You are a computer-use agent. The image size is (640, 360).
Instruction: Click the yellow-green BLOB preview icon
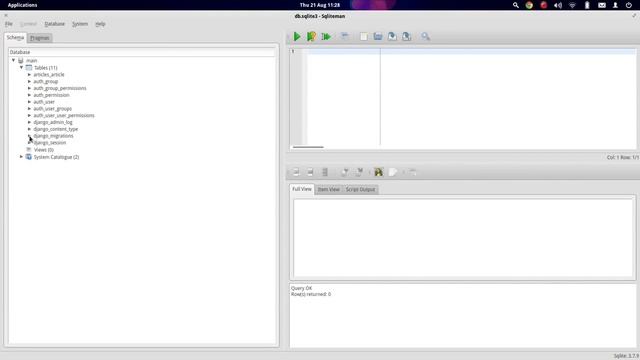click(378, 172)
